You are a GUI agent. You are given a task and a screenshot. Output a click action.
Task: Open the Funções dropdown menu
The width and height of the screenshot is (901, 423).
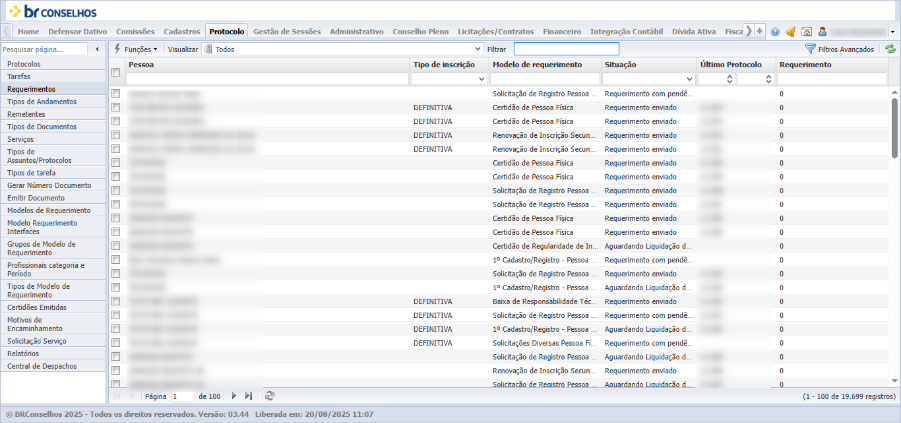click(x=137, y=49)
